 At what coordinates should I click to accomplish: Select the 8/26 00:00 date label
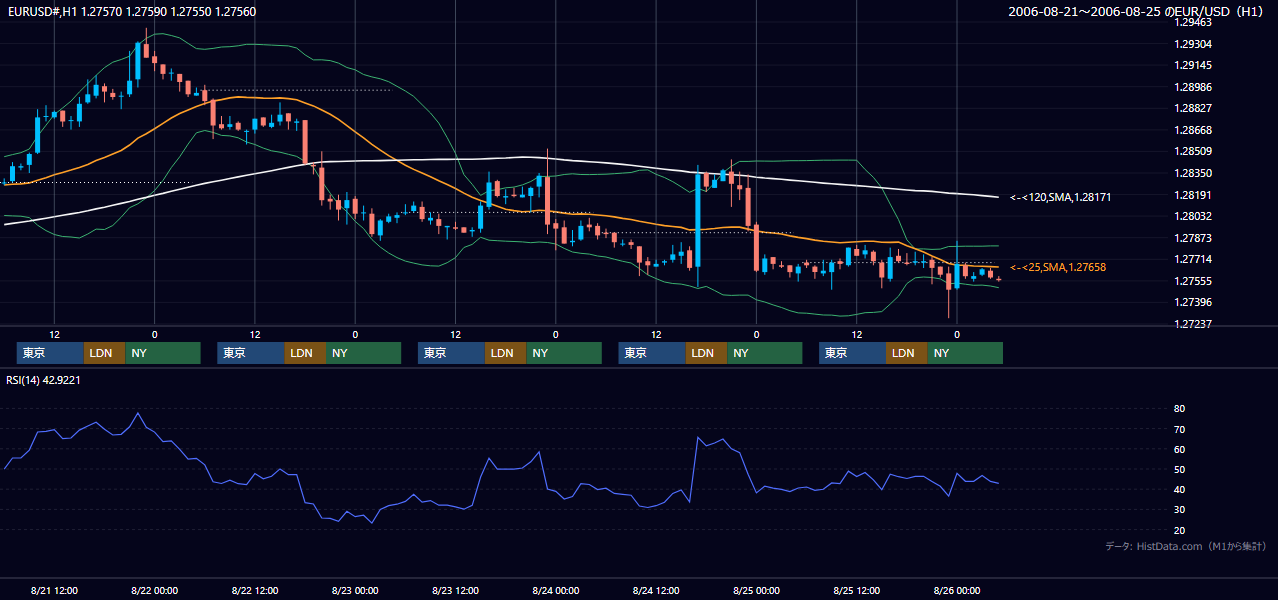coord(957,590)
